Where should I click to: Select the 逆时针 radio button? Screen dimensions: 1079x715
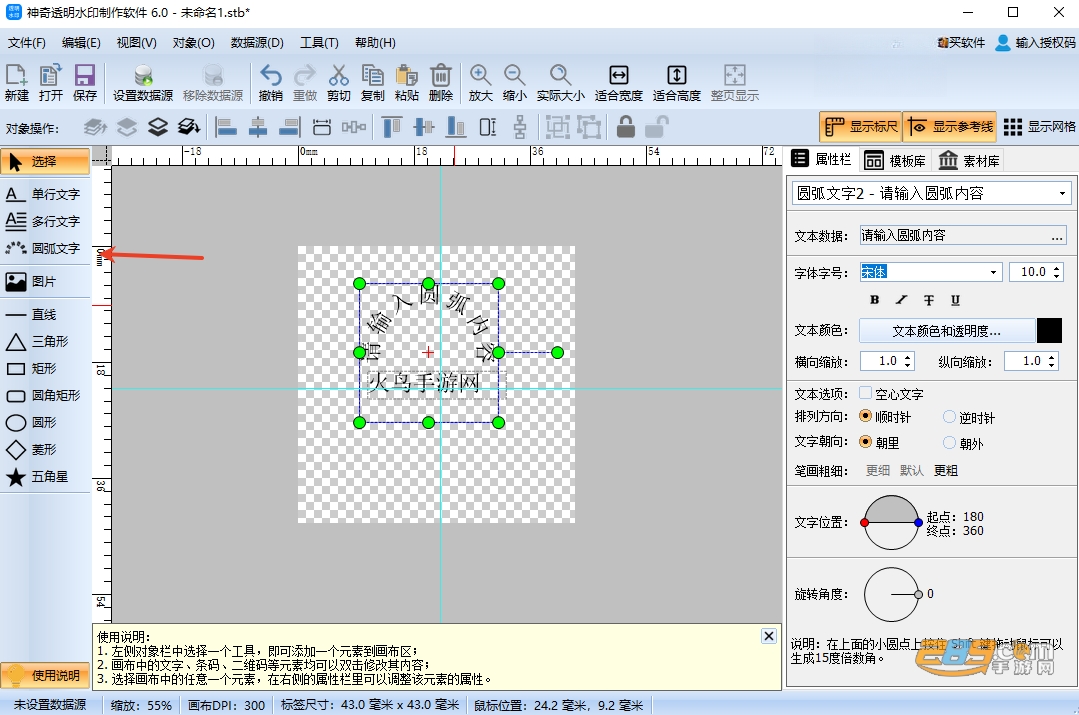[x=950, y=416]
